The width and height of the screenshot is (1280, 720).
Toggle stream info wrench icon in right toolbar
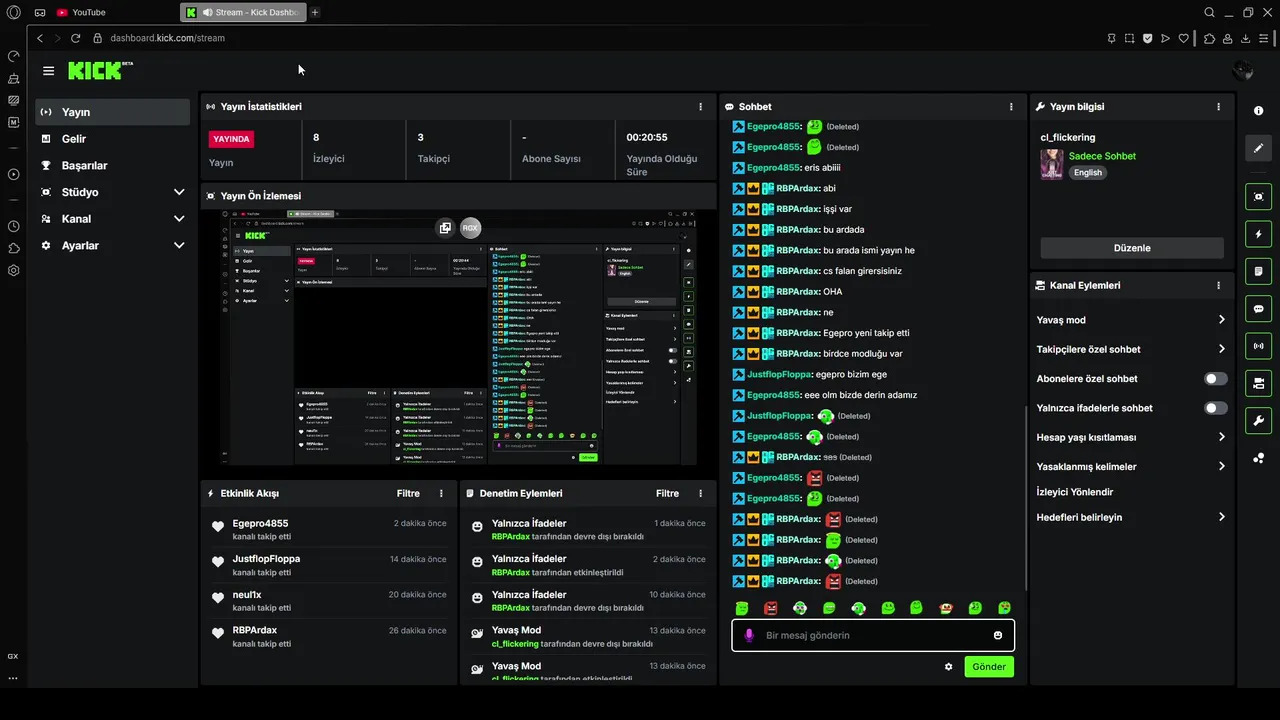(1258, 420)
